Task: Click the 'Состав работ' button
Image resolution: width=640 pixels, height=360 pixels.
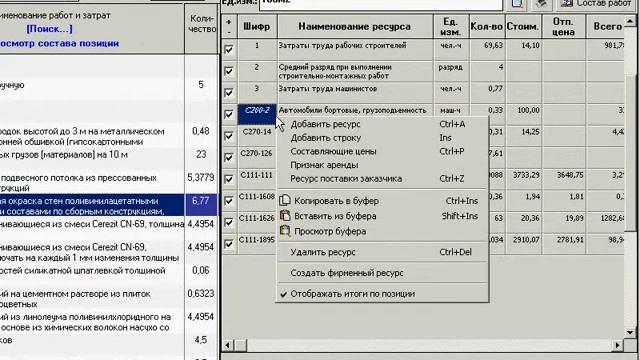Action: pos(597,3)
